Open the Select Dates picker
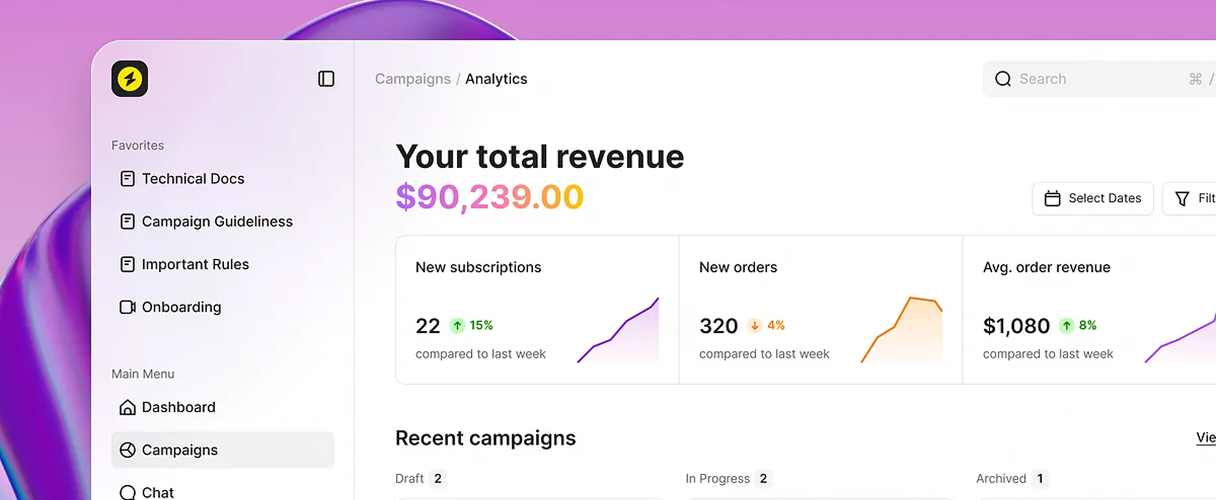1216x500 pixels. (x=1093, y=198)
